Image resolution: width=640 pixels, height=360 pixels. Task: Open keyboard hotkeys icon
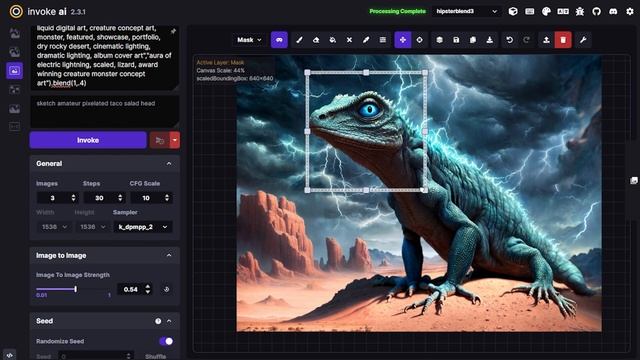(x=530, y=11)
